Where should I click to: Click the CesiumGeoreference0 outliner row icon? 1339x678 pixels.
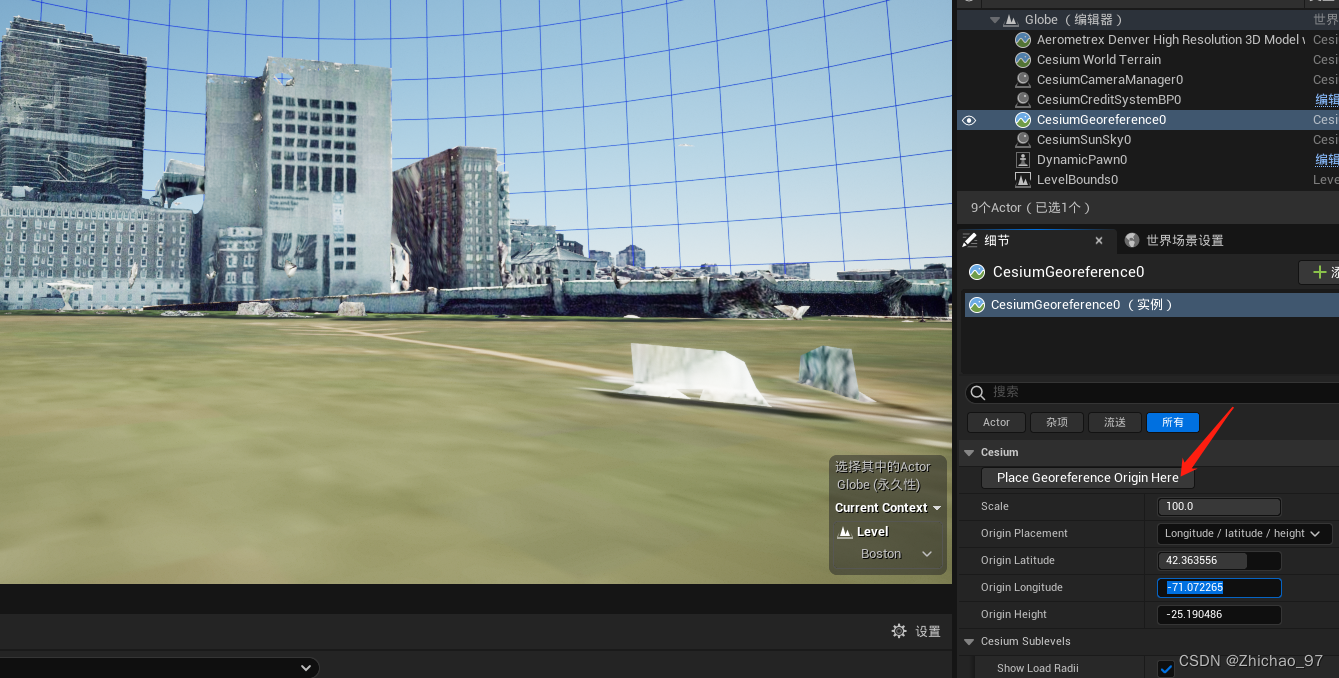click(x=1023, y=120)
